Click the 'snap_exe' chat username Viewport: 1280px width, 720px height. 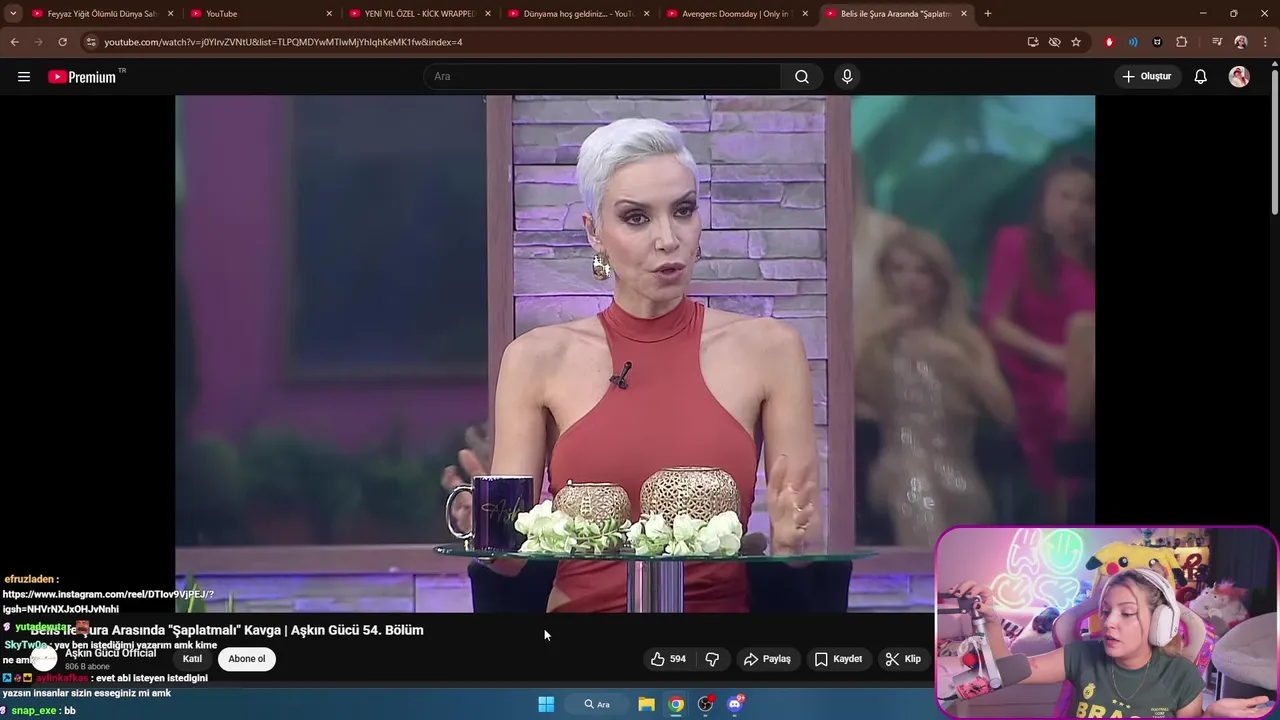coord(34,711)
